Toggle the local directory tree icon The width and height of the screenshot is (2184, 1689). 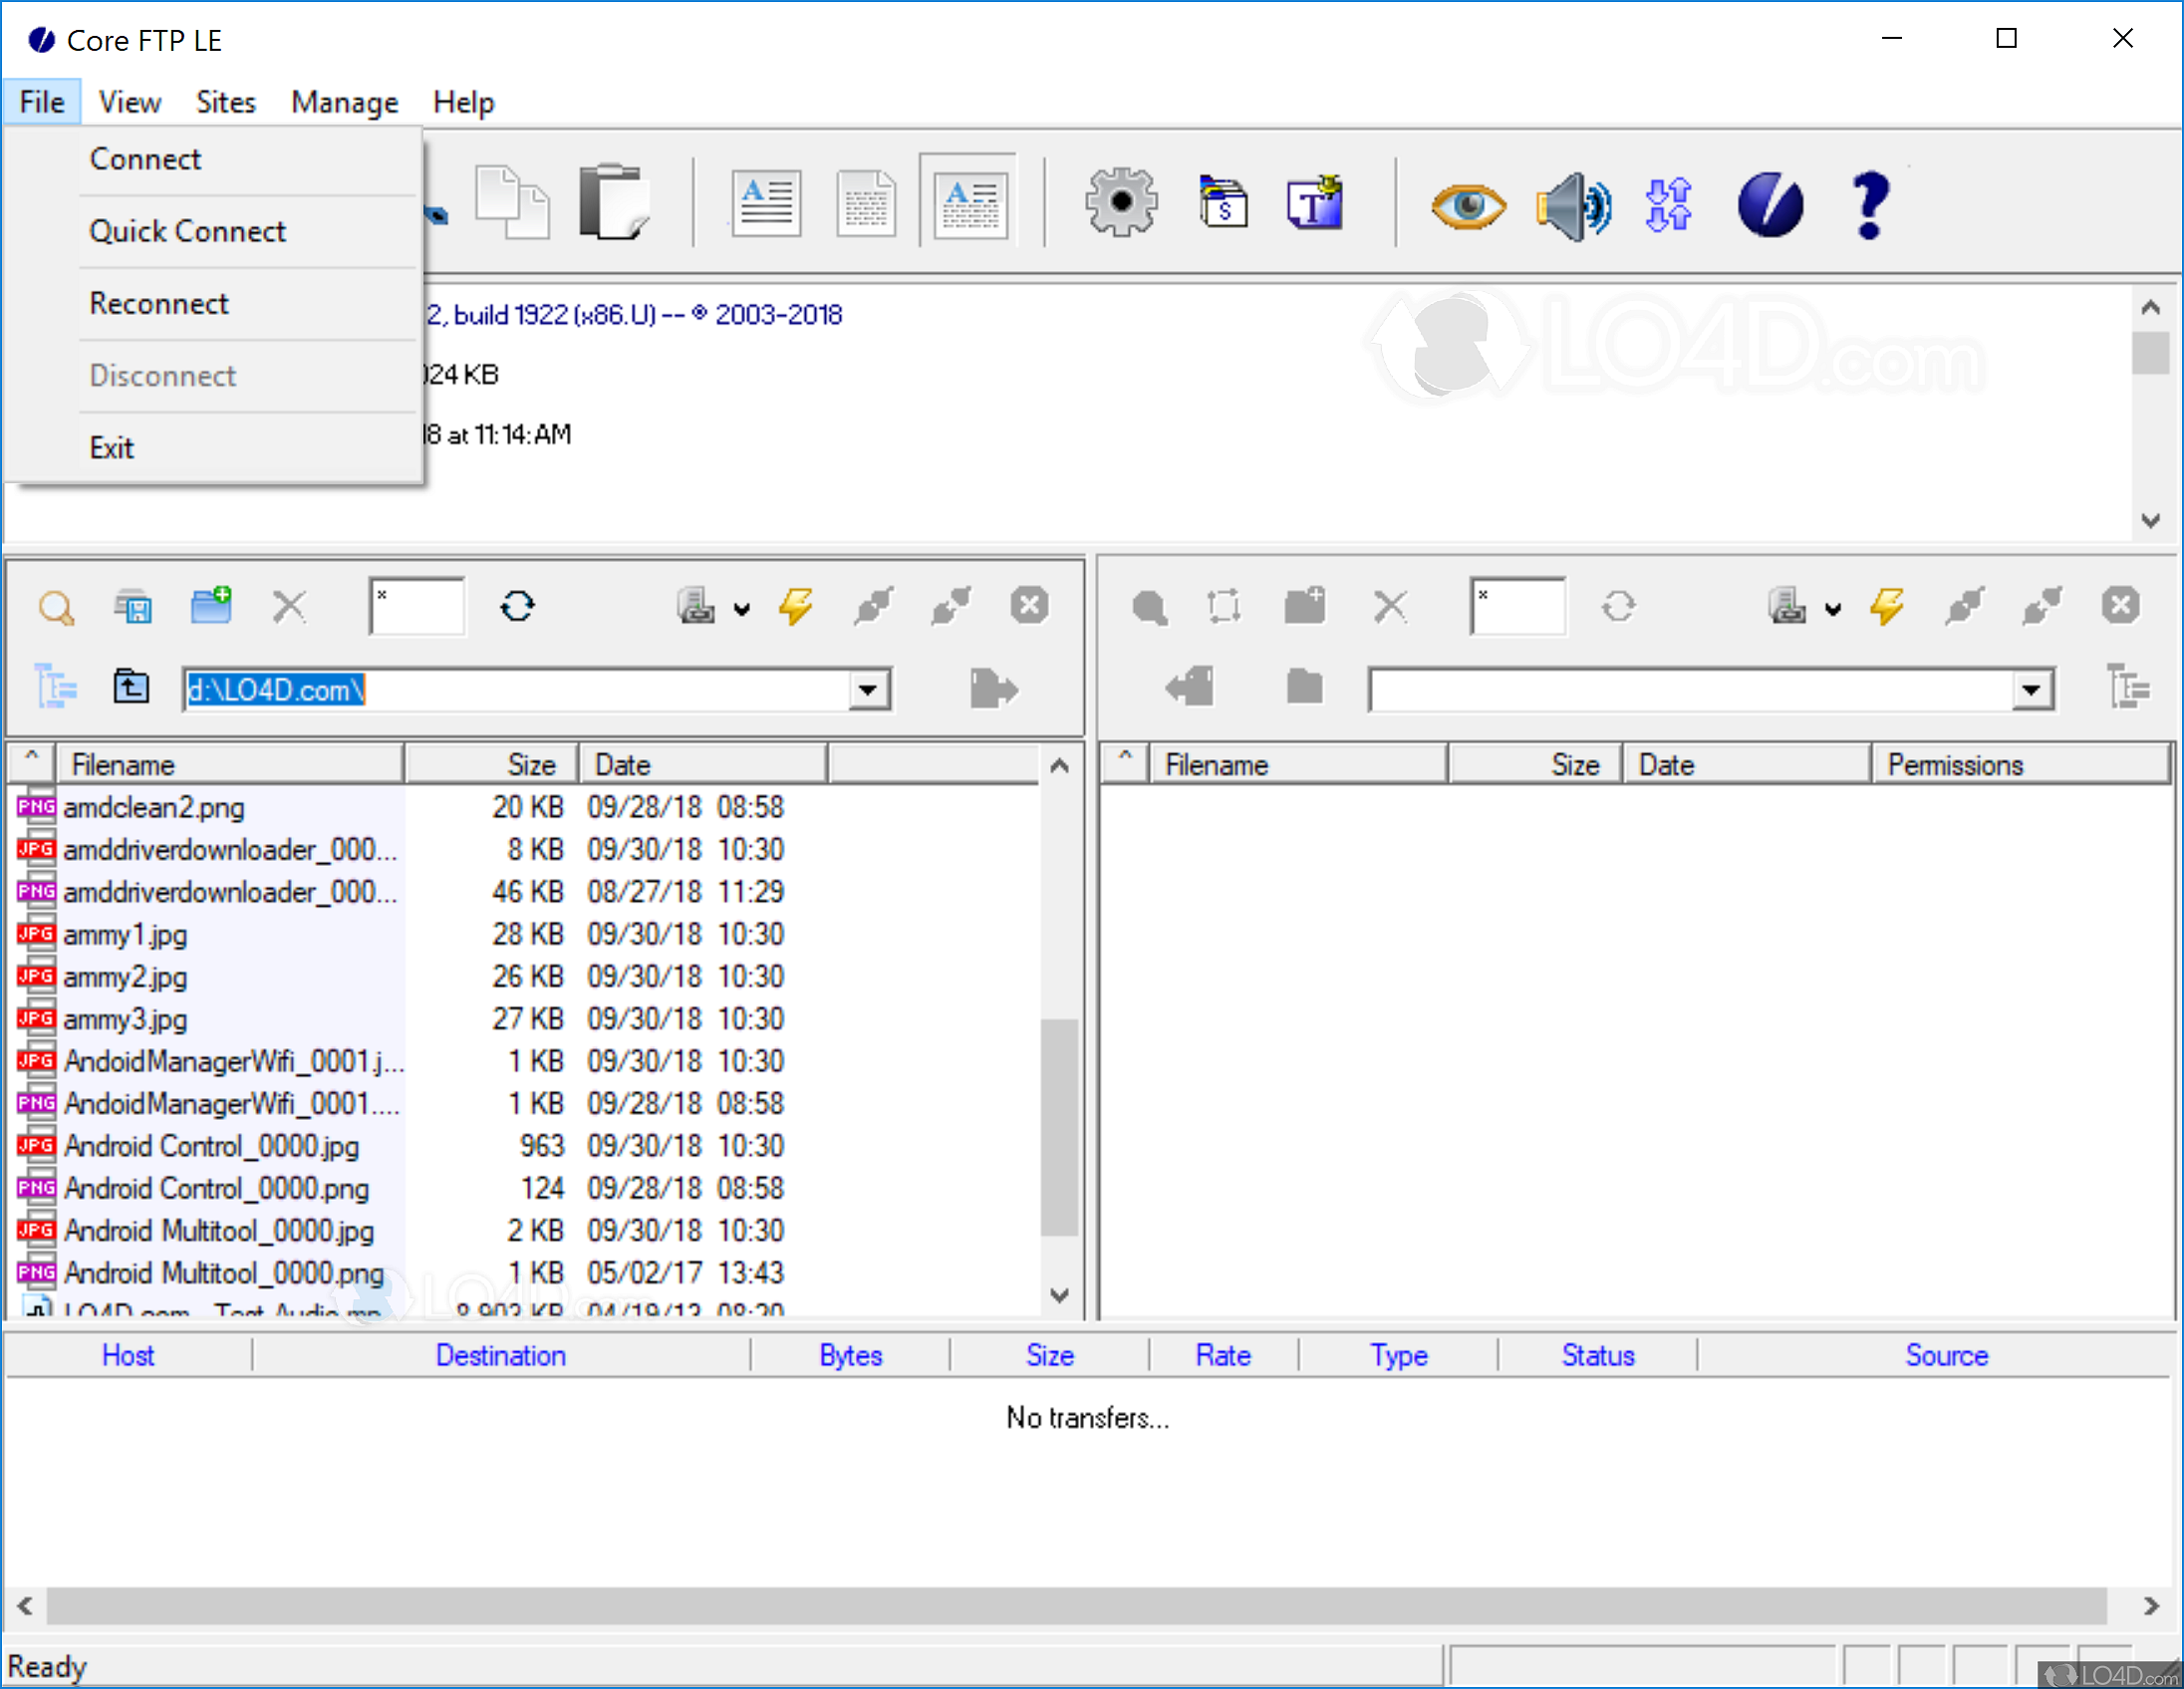coord(55,687)
